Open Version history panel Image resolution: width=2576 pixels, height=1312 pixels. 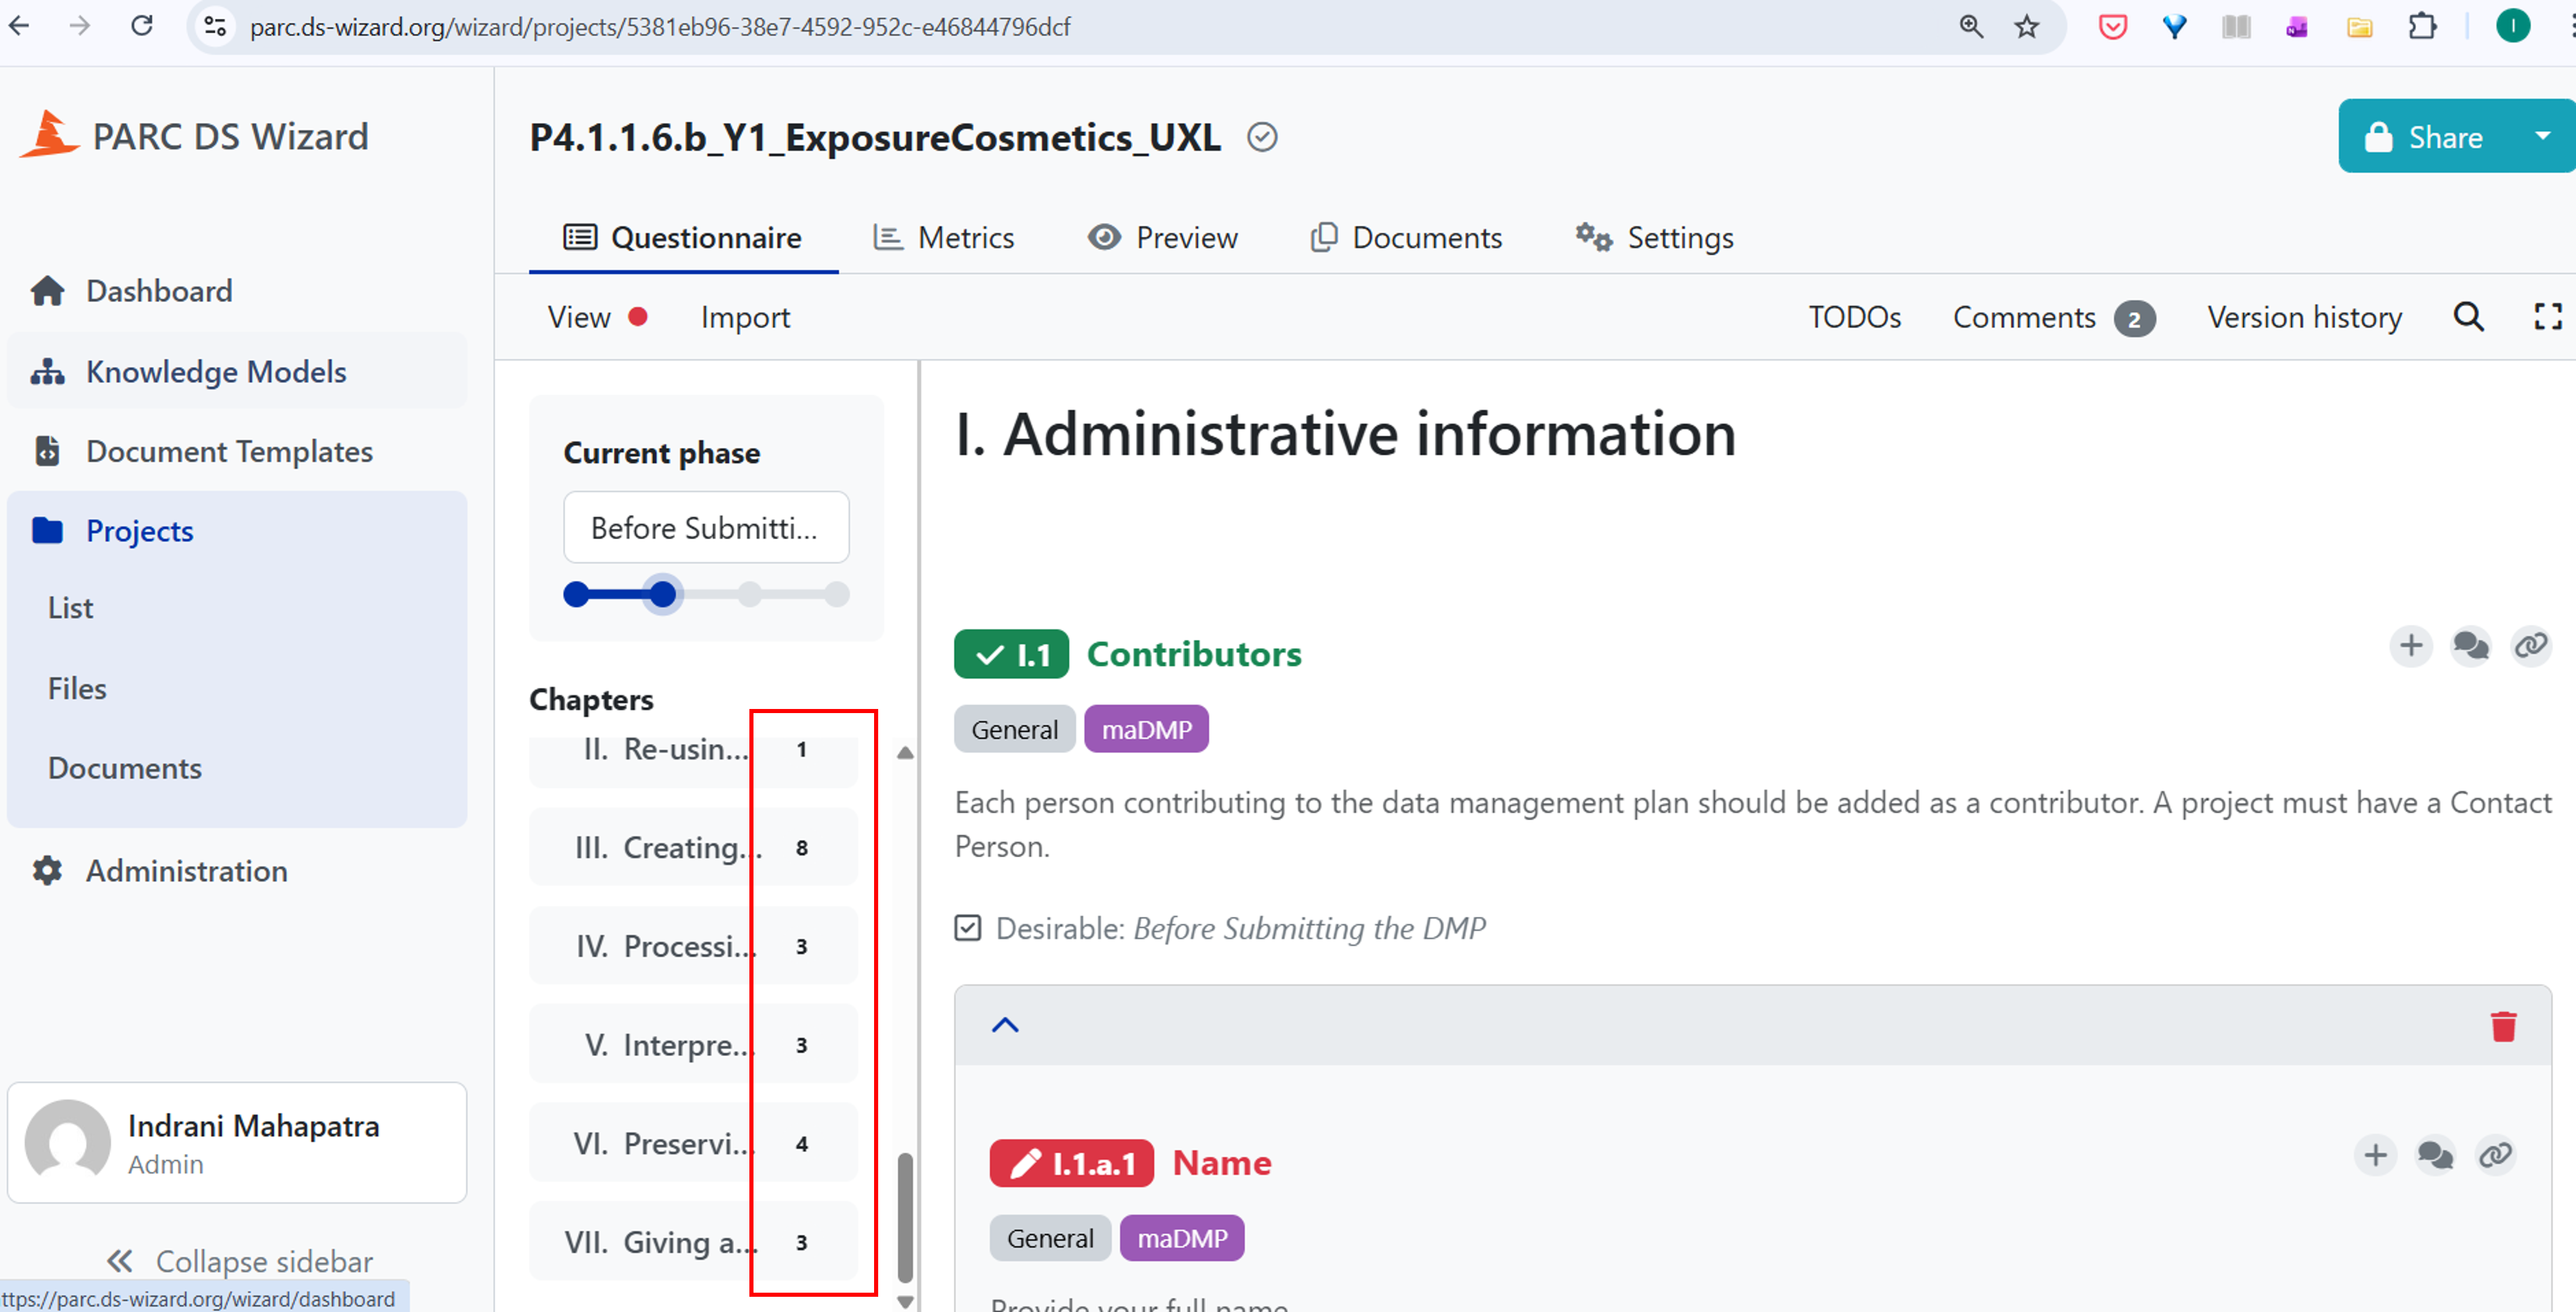[2304, 317]
